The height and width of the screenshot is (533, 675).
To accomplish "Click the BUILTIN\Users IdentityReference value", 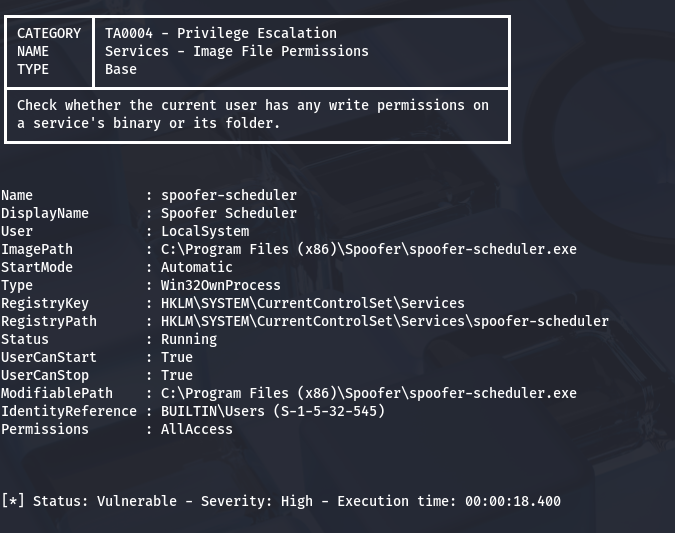I will coord(272,411).
